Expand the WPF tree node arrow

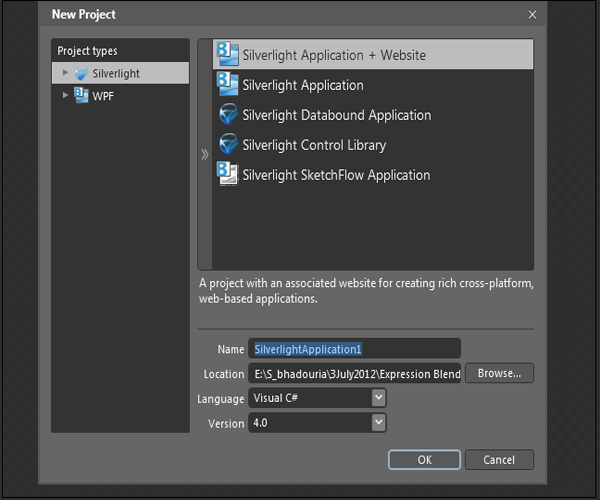[x=66, y=96]
